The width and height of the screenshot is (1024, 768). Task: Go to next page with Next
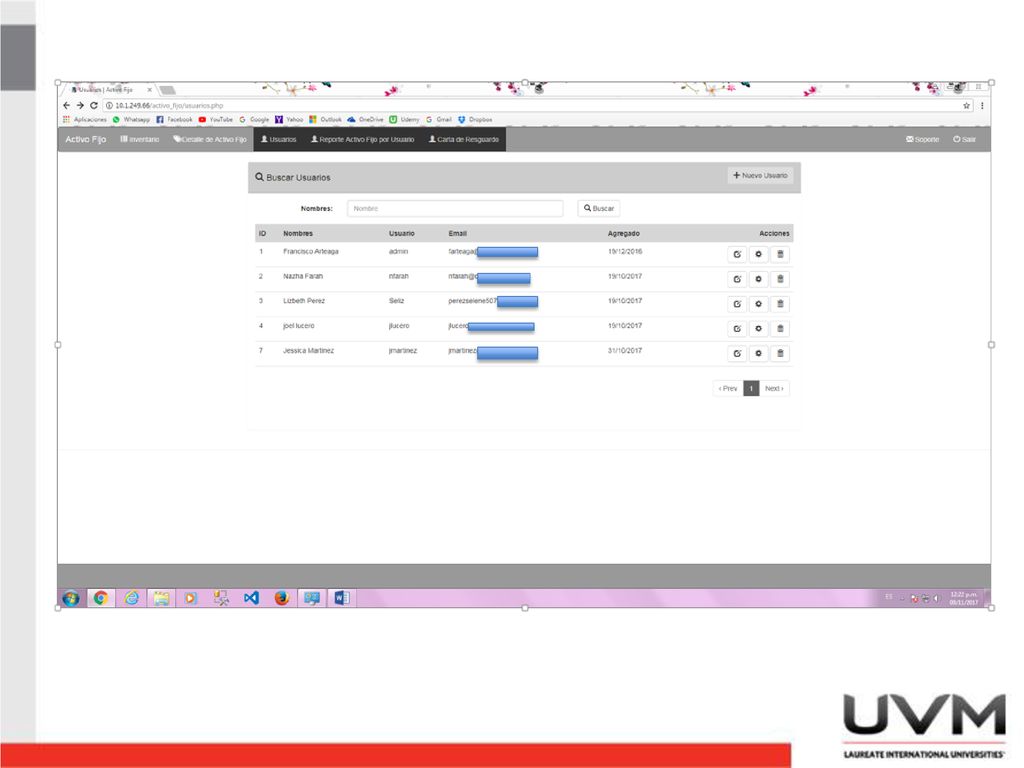coord(775,389)
